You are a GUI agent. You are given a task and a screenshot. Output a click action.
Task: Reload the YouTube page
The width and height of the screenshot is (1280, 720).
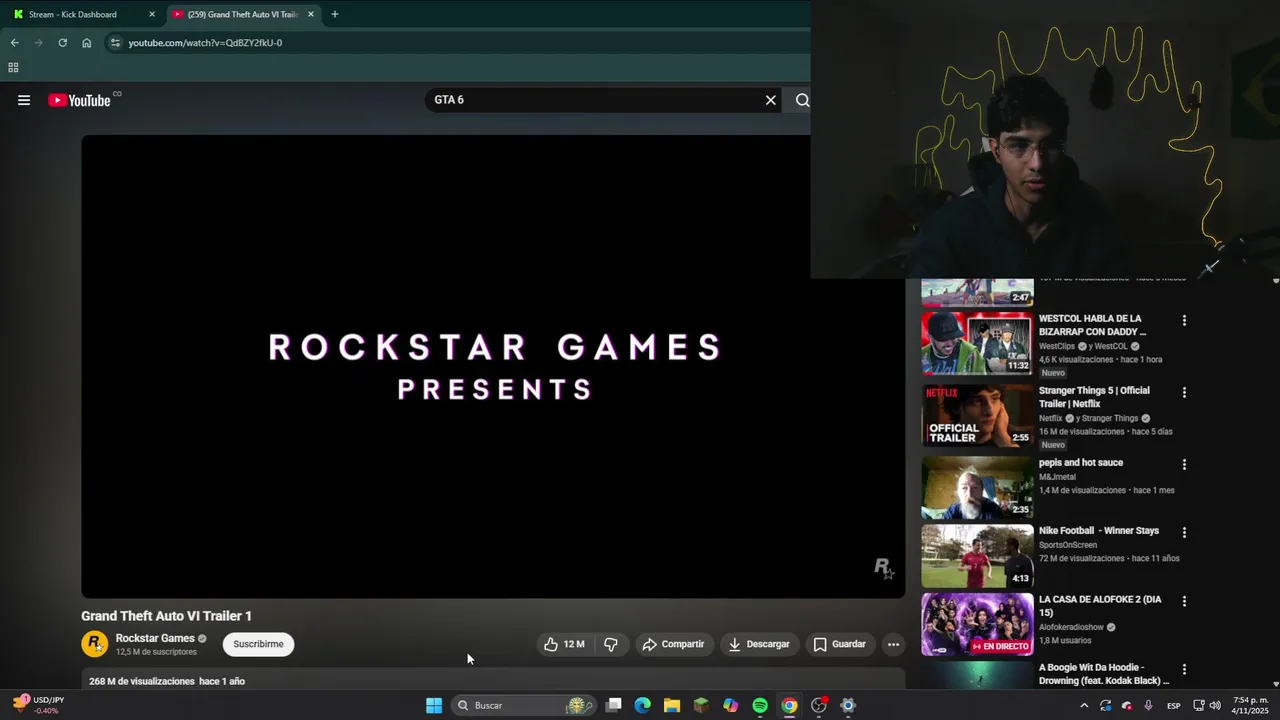click(62, 43)
